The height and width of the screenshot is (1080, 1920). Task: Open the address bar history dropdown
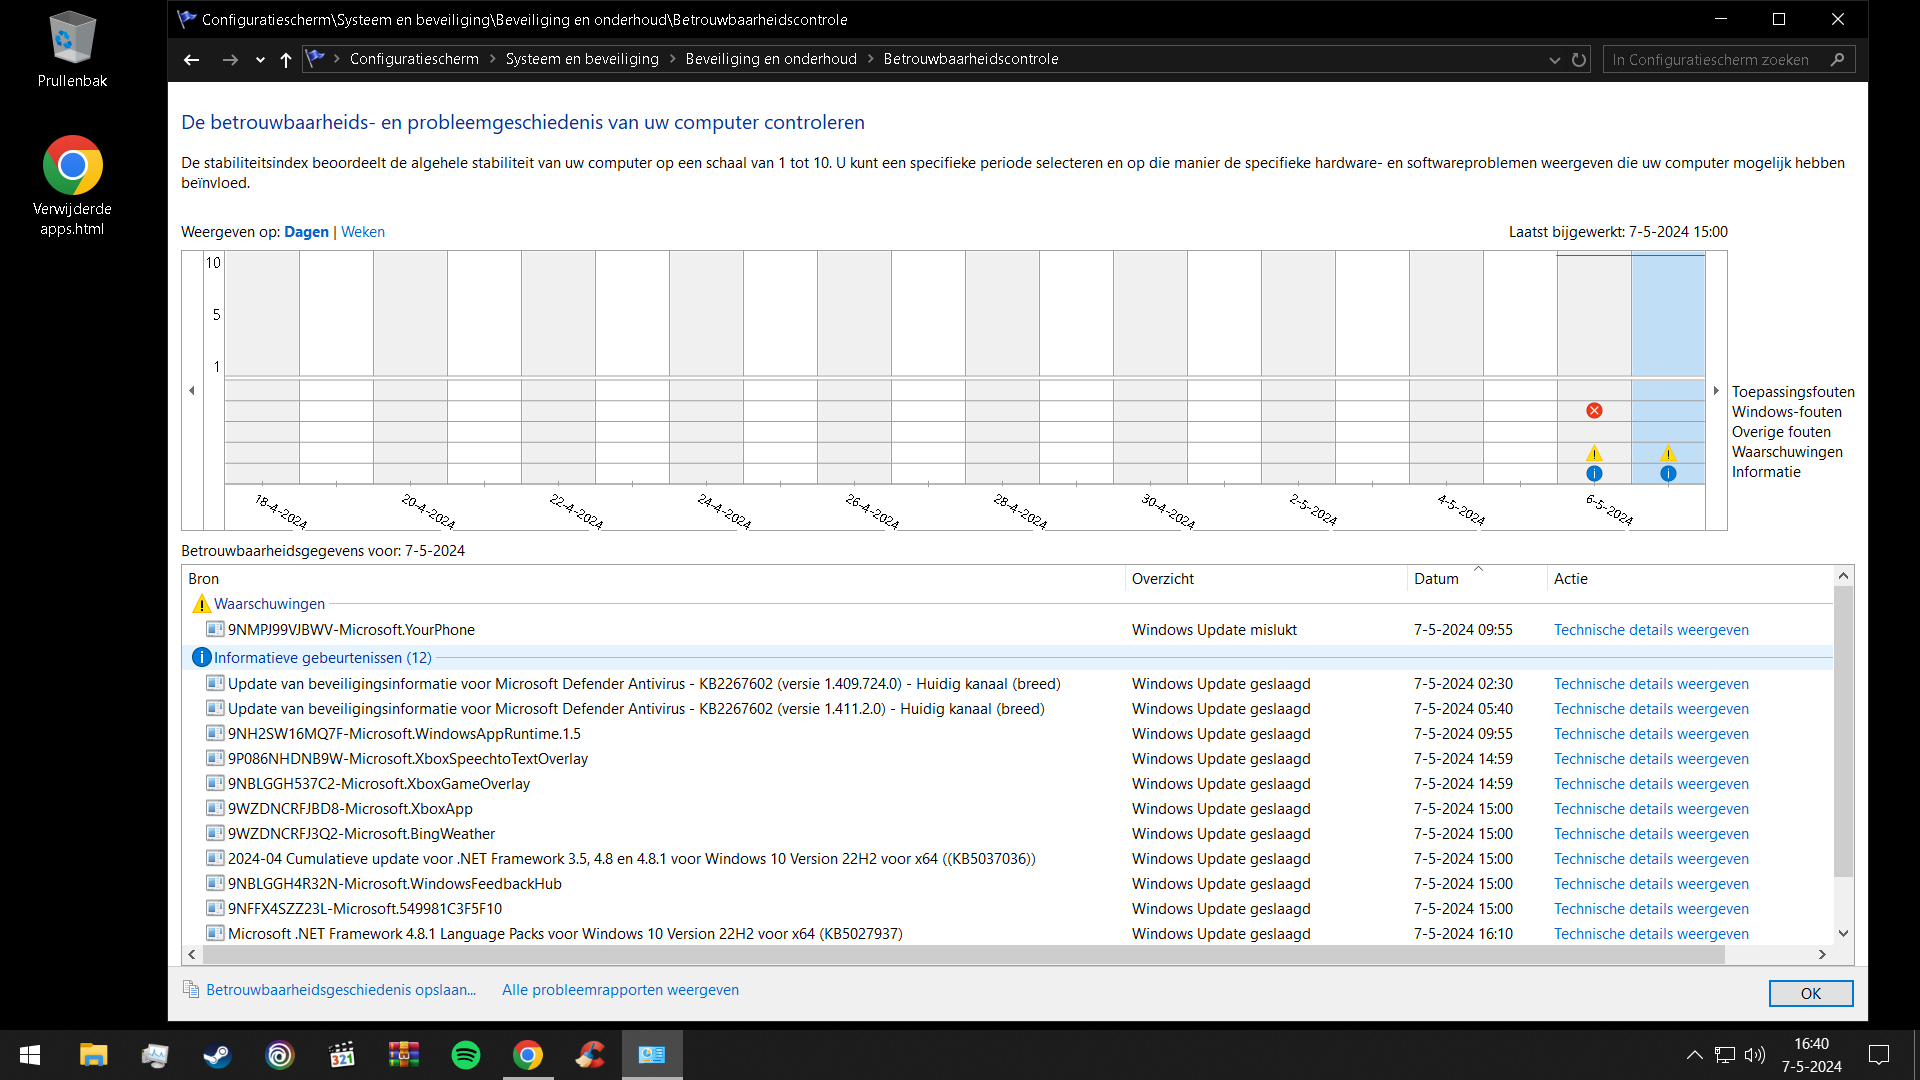click(x=1555, y=60)
